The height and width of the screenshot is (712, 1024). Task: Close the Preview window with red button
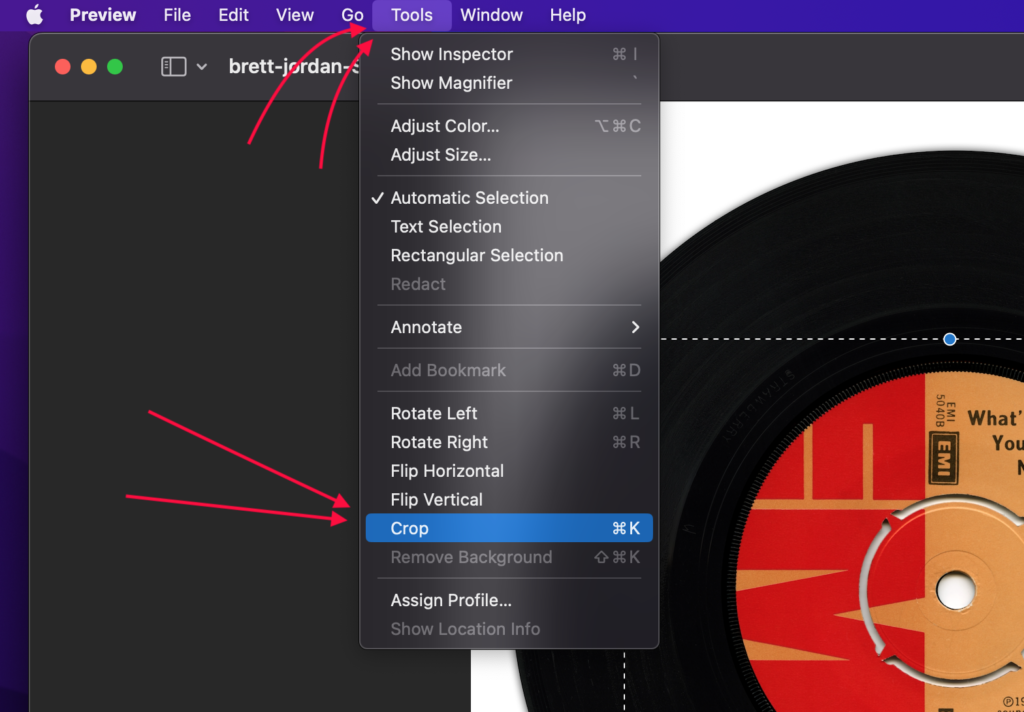63,67
